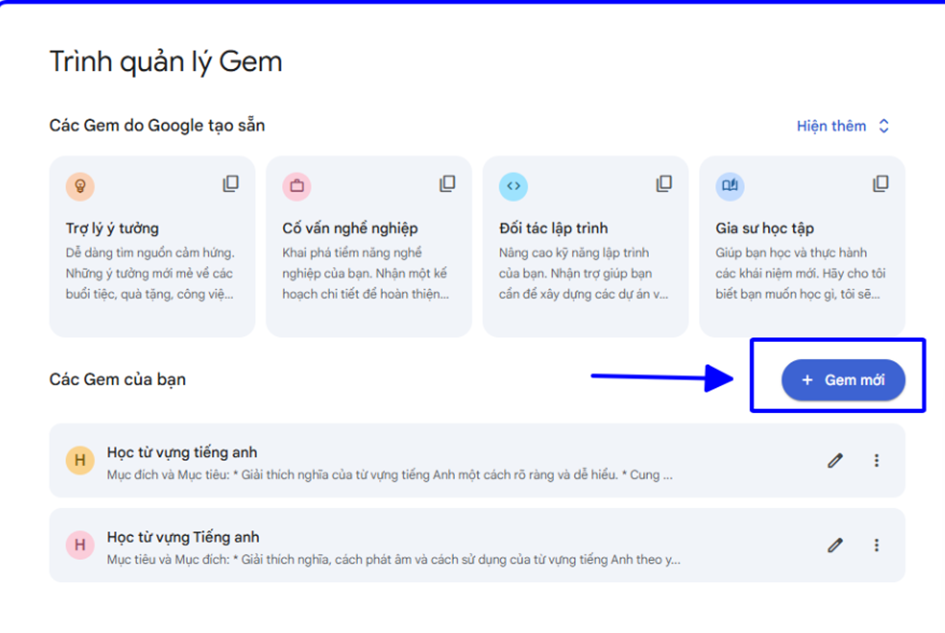Expand premade Gems with the Hiện thêm chevron
The height and width of the screenshot is (633, 945).
click(883, 125)
